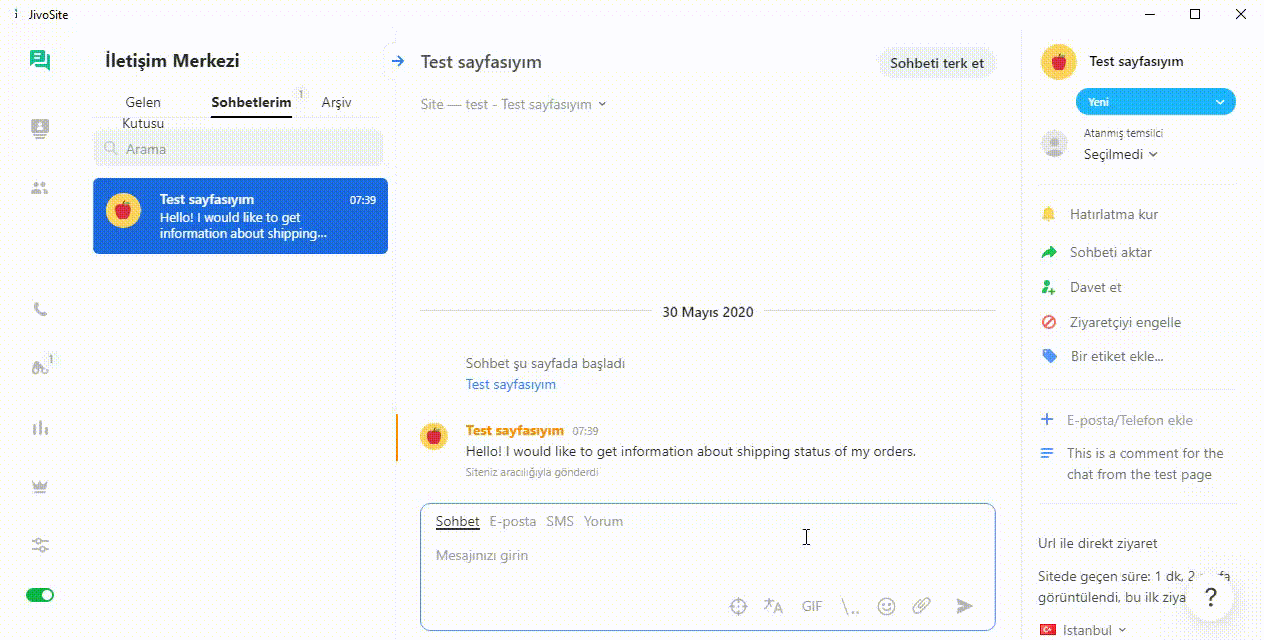This screenshot has height=640, width=1264.
Task: Click the Arama search field
Action: tap(240, 149)
